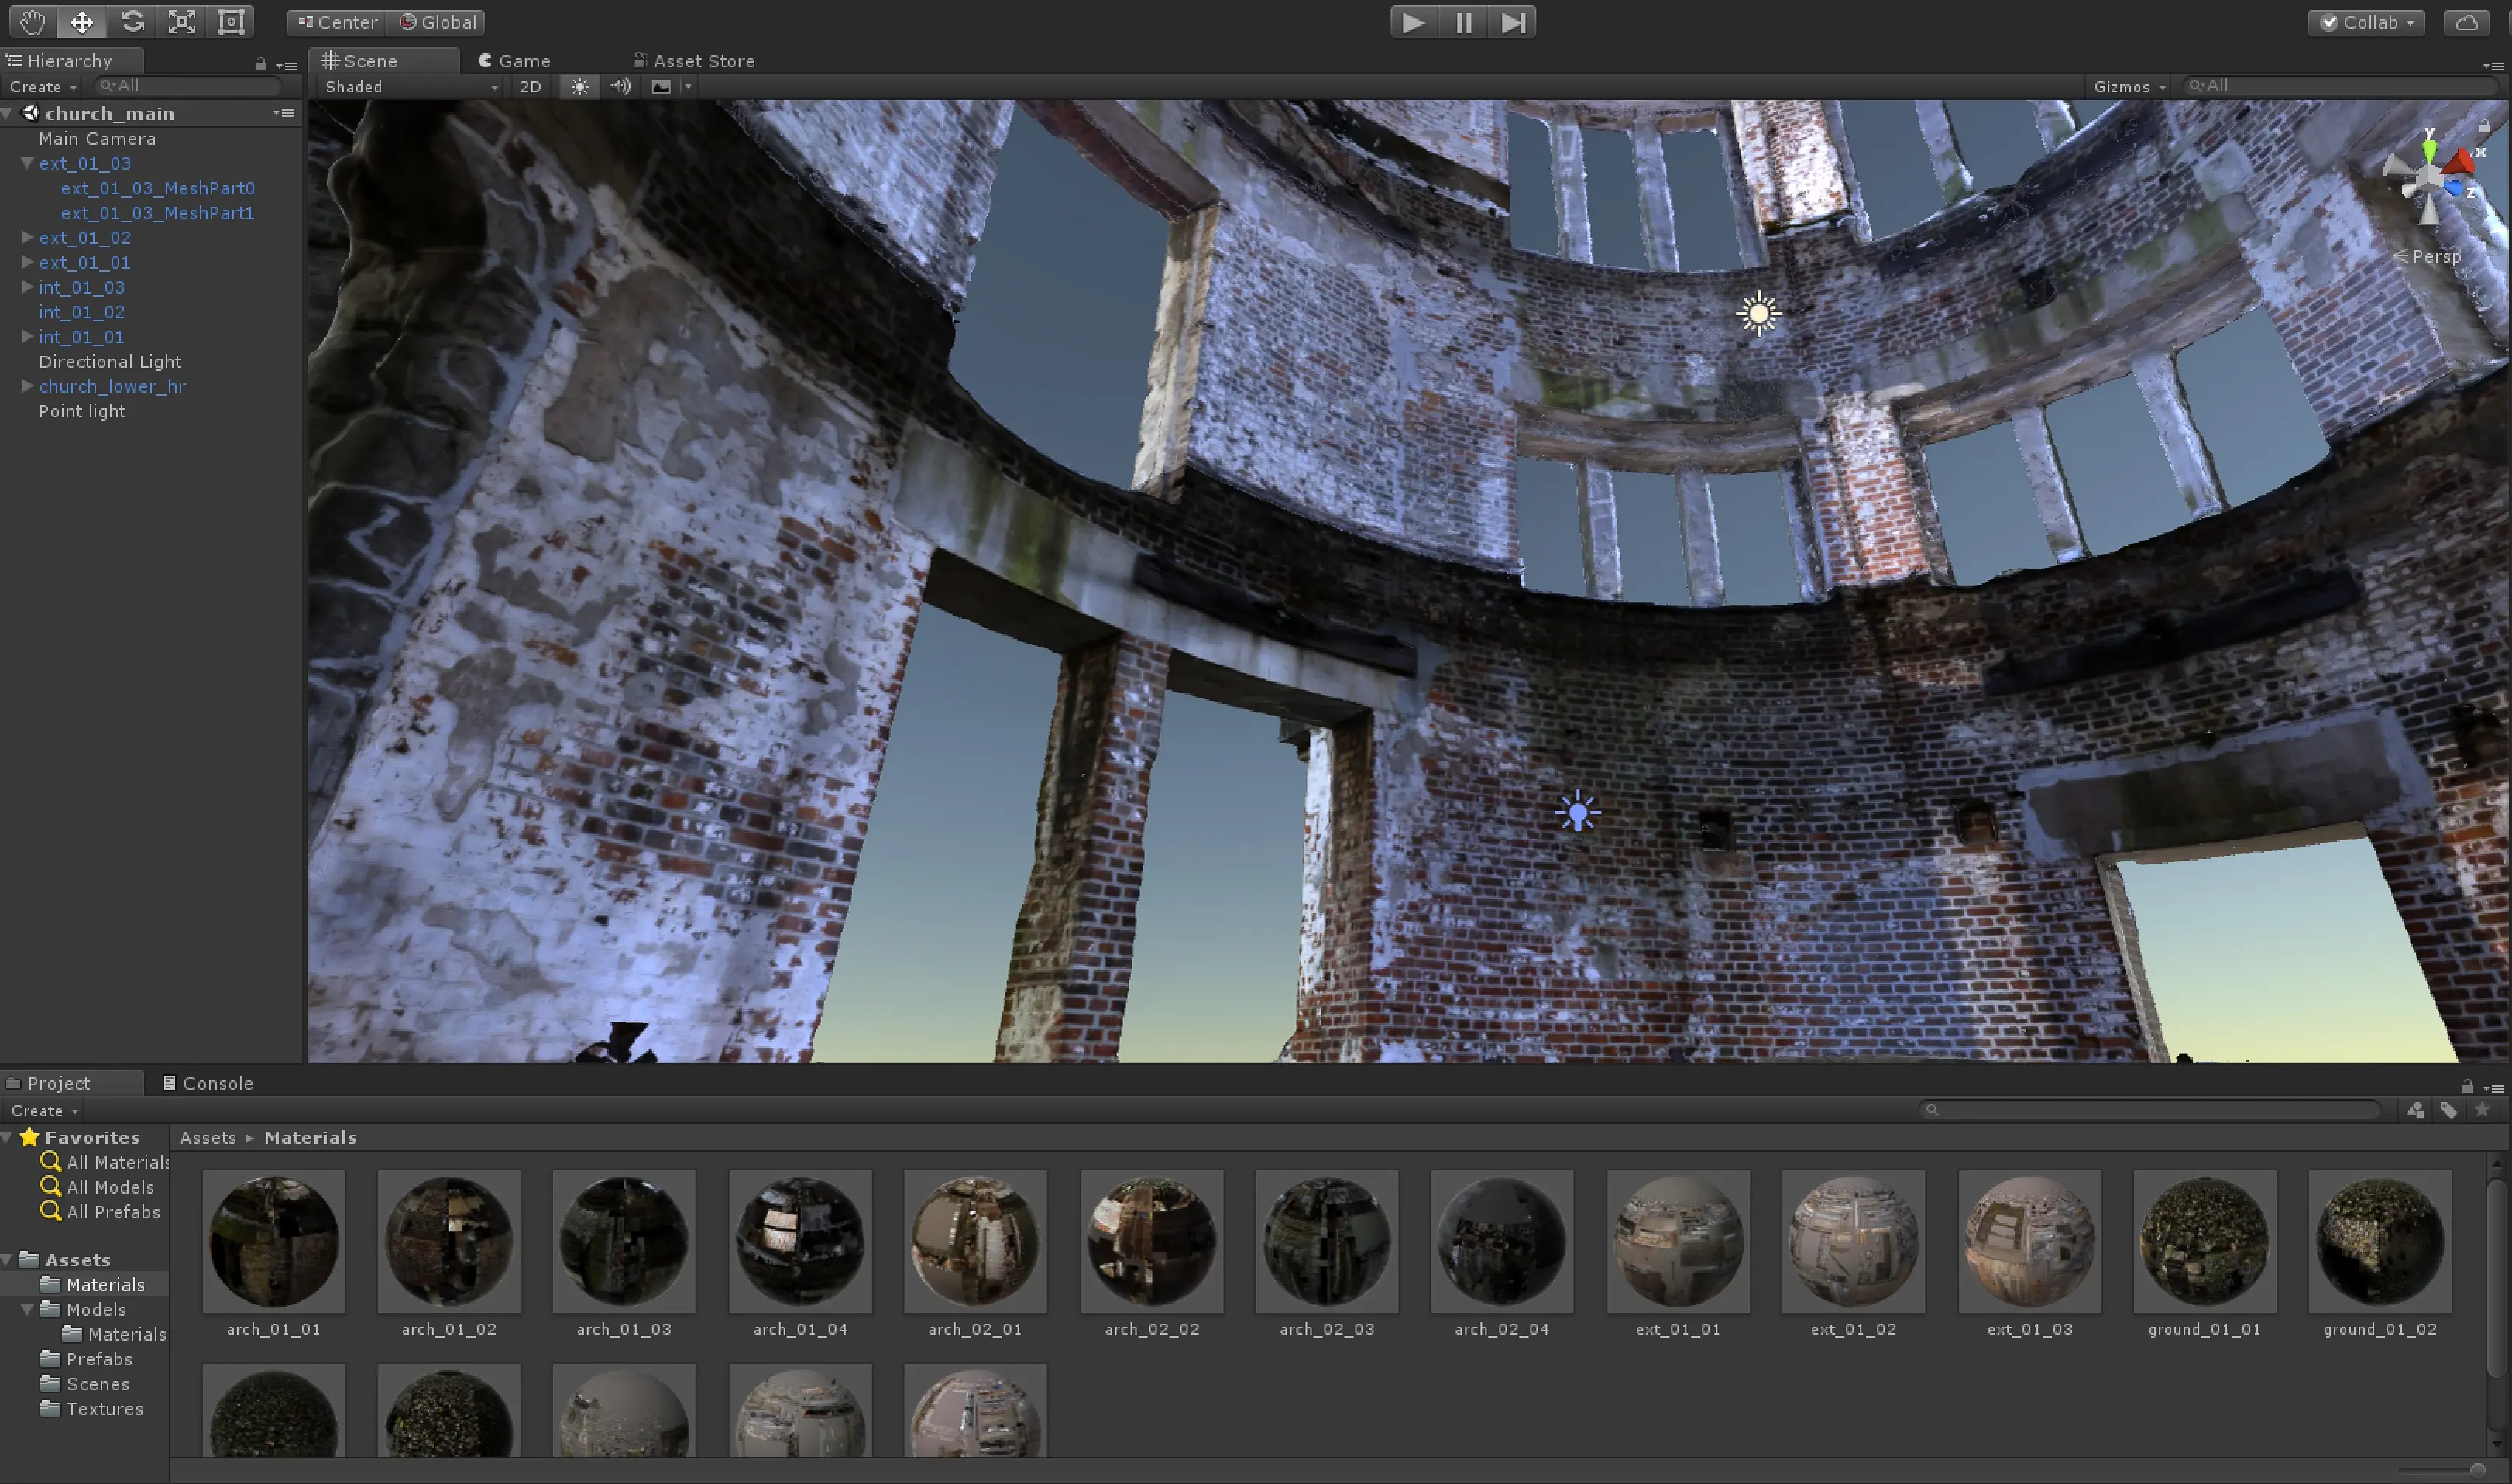
Task: Click the Persp projection label
Action: point(2427,257)
